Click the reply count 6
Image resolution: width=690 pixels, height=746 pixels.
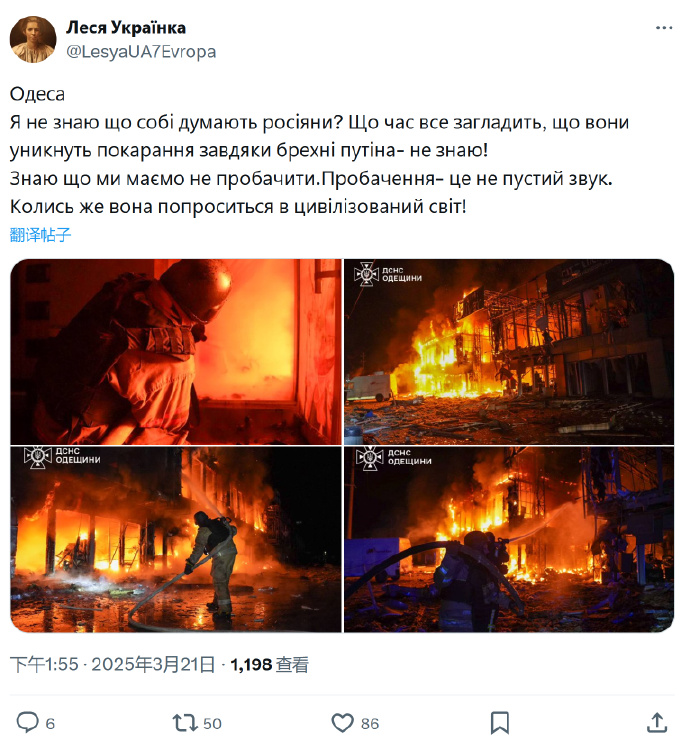(50, 724)
